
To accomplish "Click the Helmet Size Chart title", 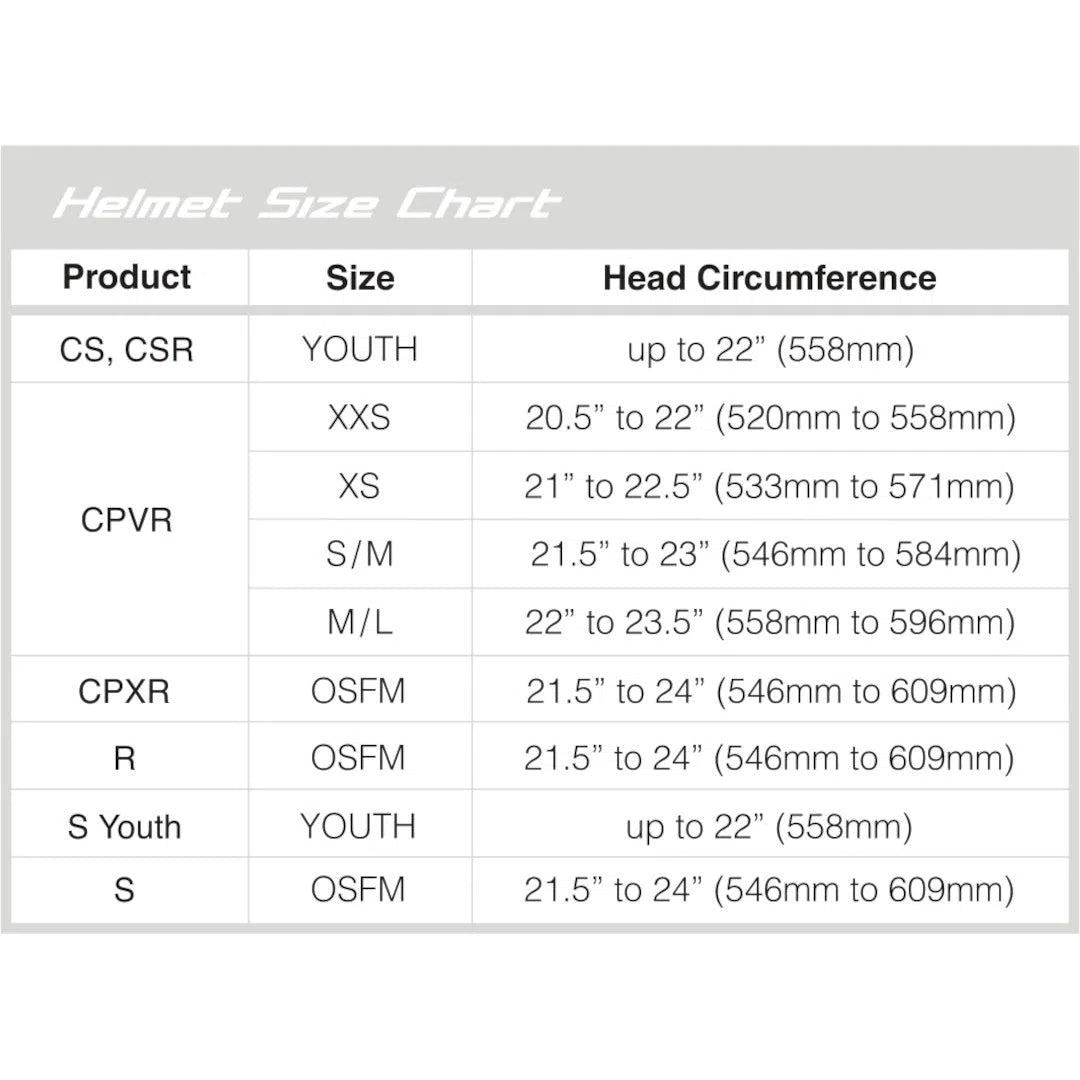I will pyautogui.click(x=306, y=203).
